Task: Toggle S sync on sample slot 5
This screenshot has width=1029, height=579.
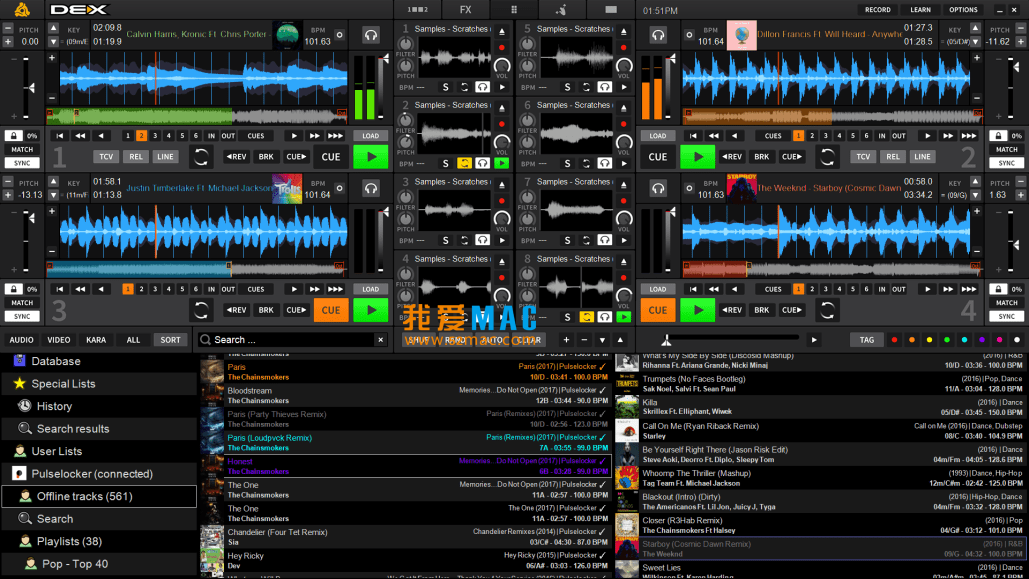Action: (568, 87)
